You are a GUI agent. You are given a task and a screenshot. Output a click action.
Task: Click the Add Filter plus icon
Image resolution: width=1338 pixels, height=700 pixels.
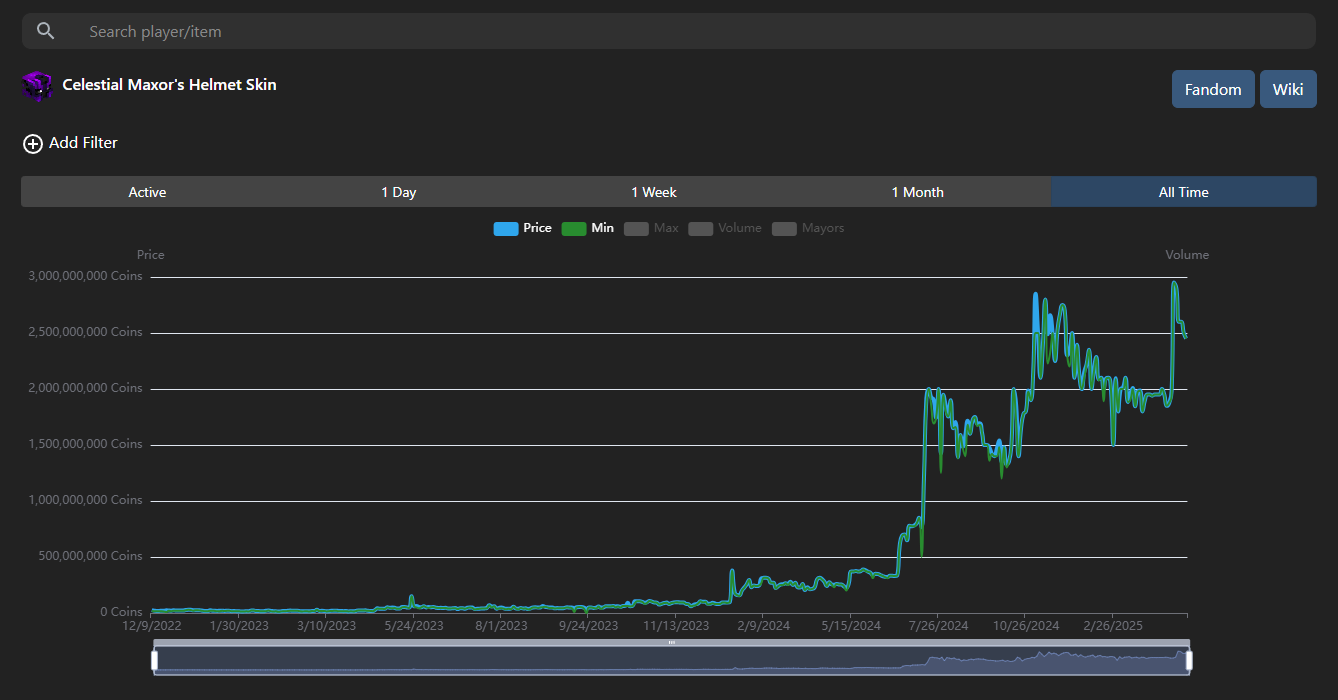coord(33,144)
